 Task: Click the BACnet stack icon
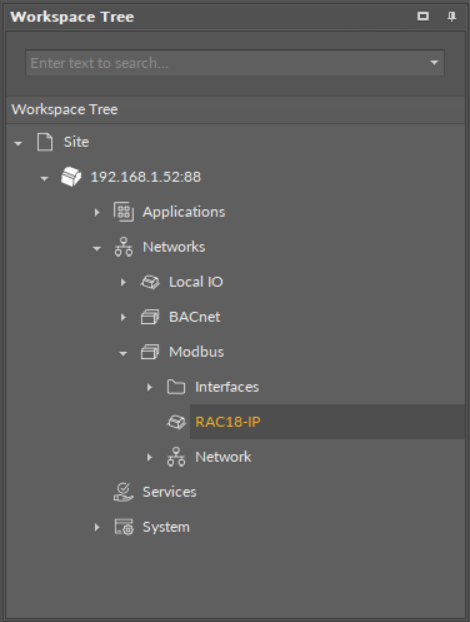coord(150,317)
